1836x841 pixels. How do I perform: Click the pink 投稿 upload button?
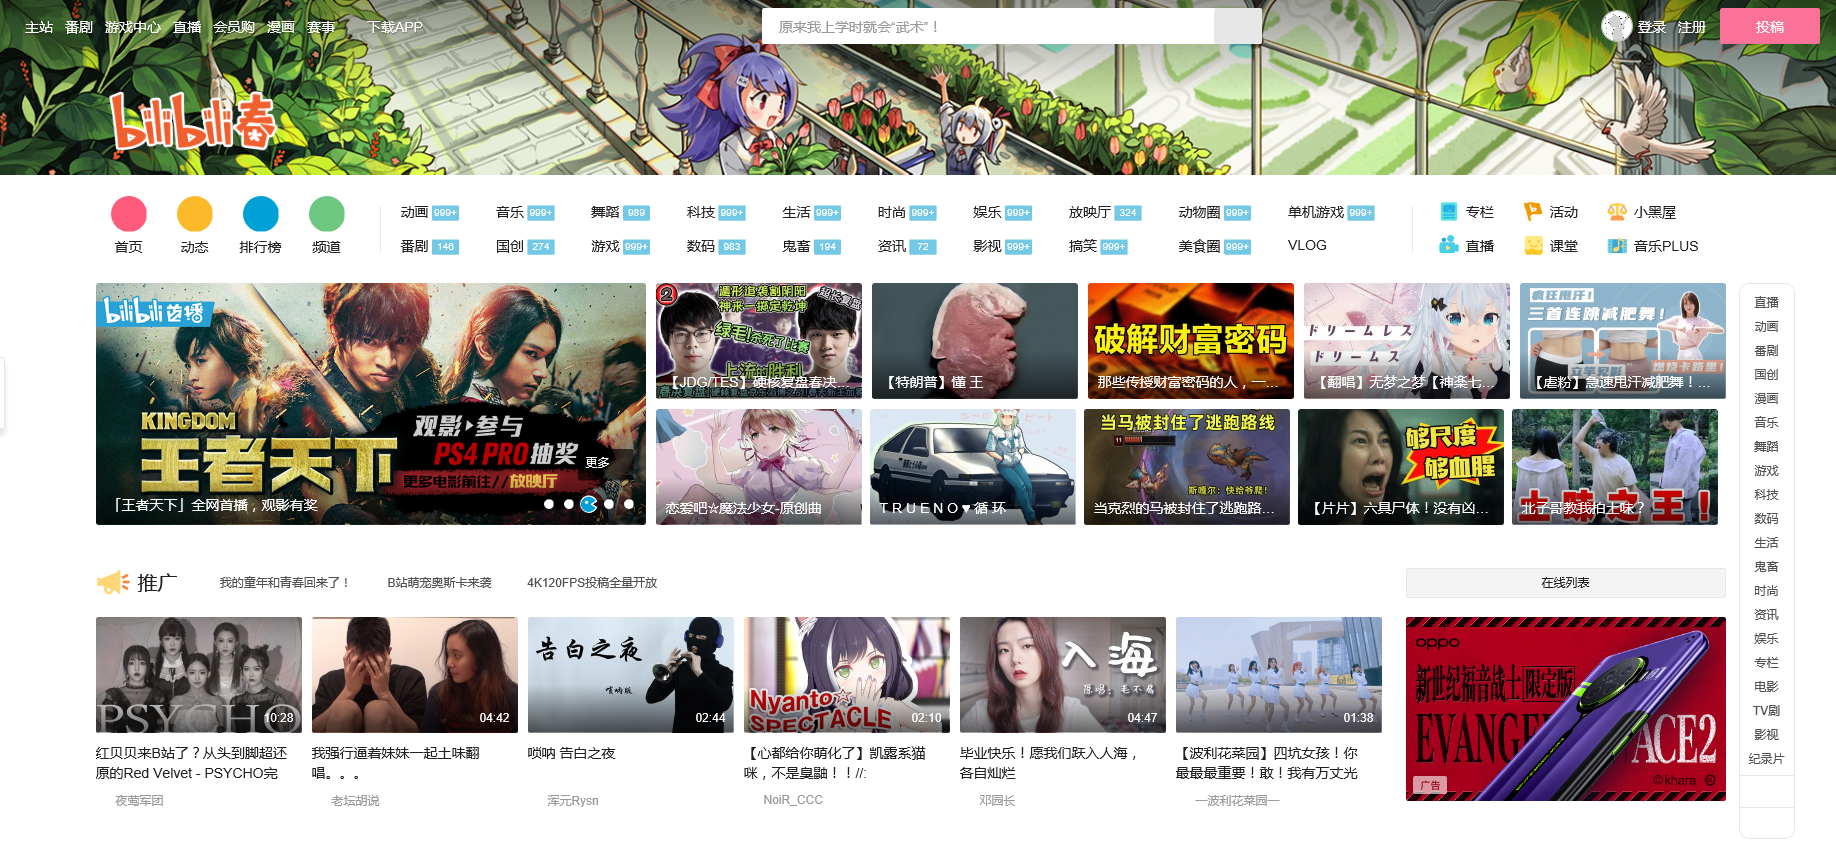[1769, 26]
